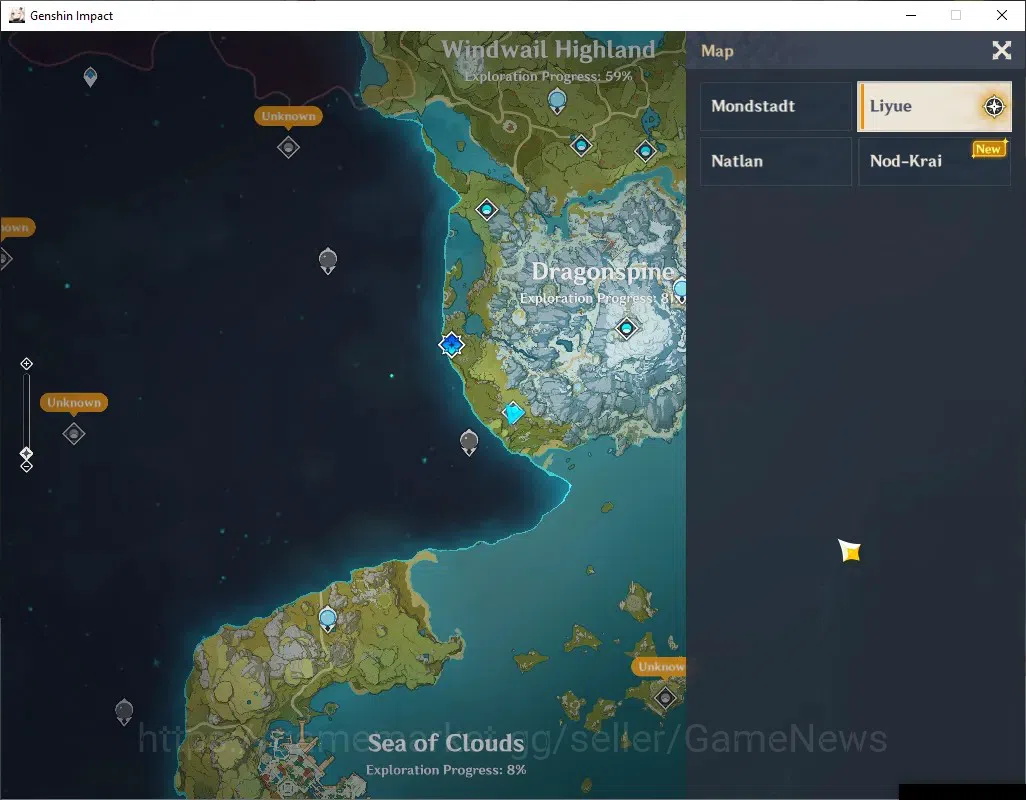The width and height of the screenshot is (1026, 800).
Task: Click 'Exploration Progress: 59%' text
Action: tap(548, 77)
